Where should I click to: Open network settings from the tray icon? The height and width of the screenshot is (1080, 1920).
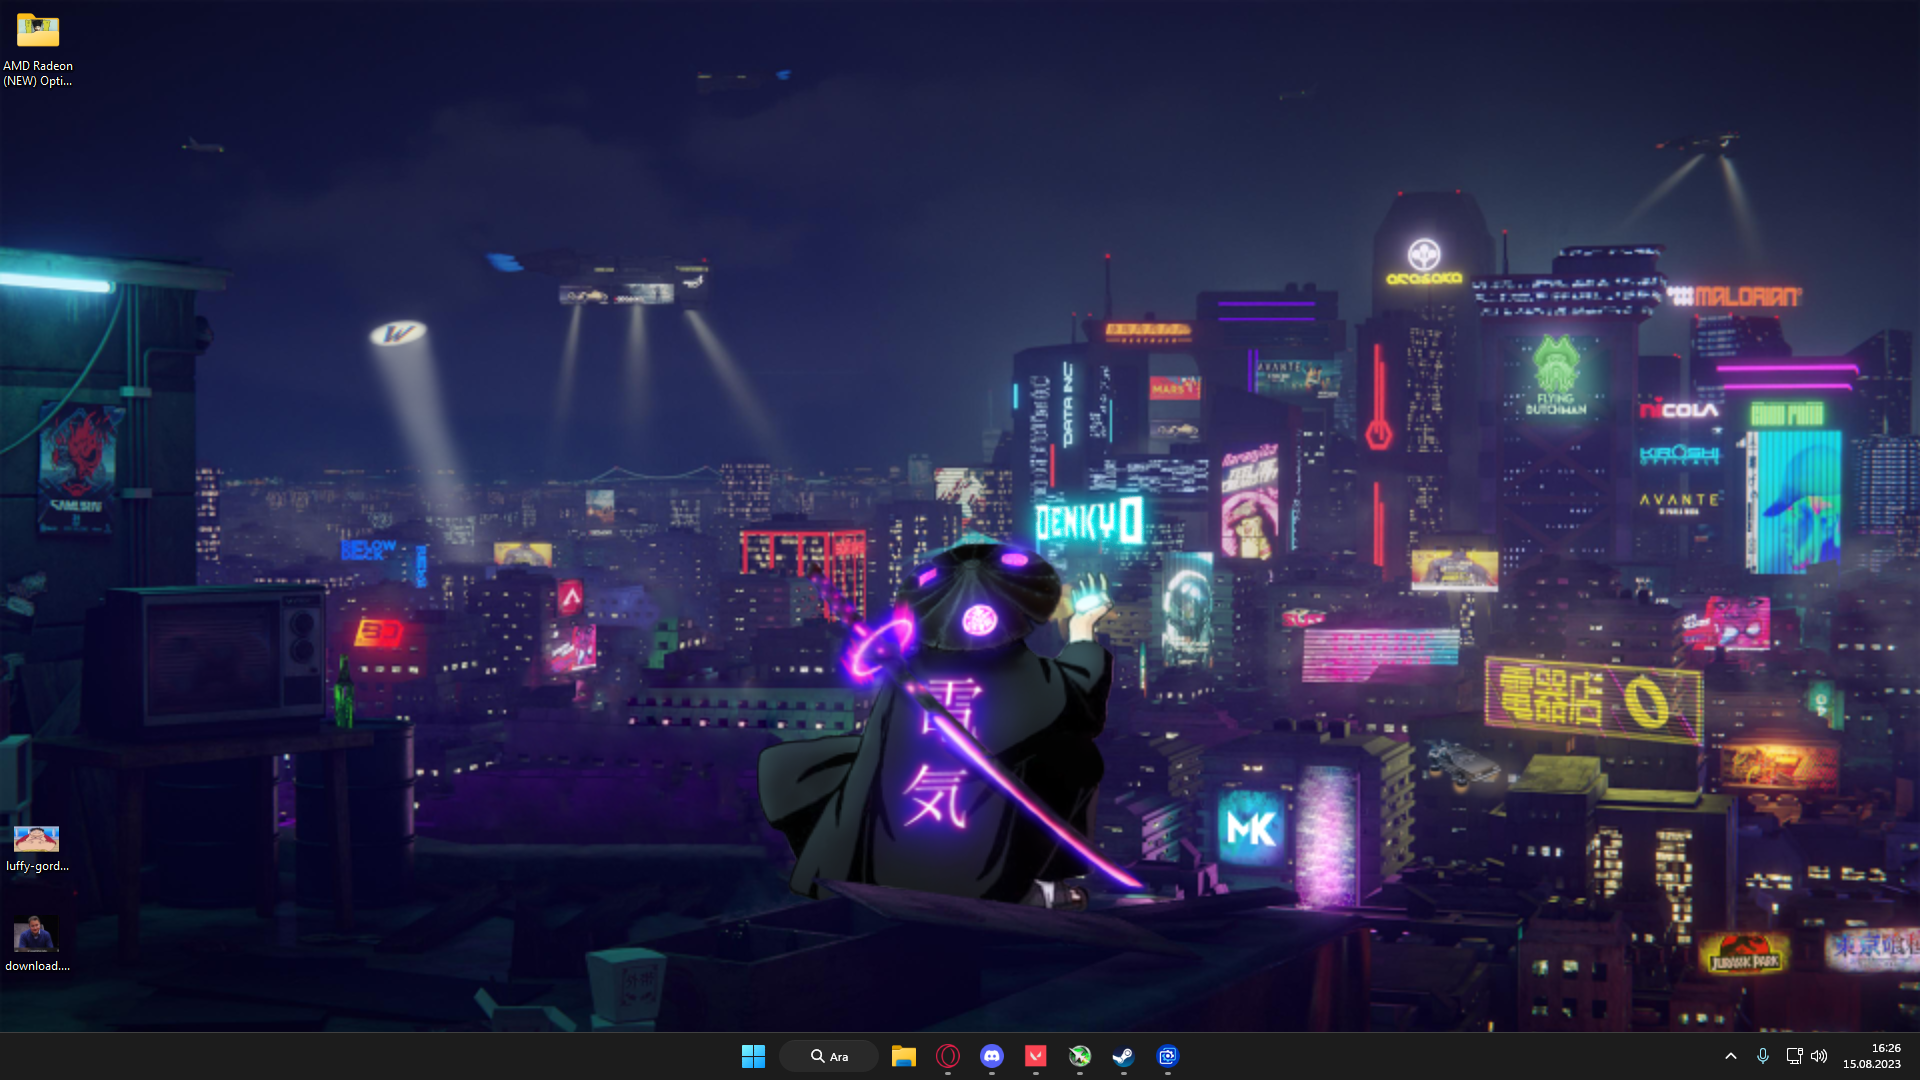click(1794, 1056)
